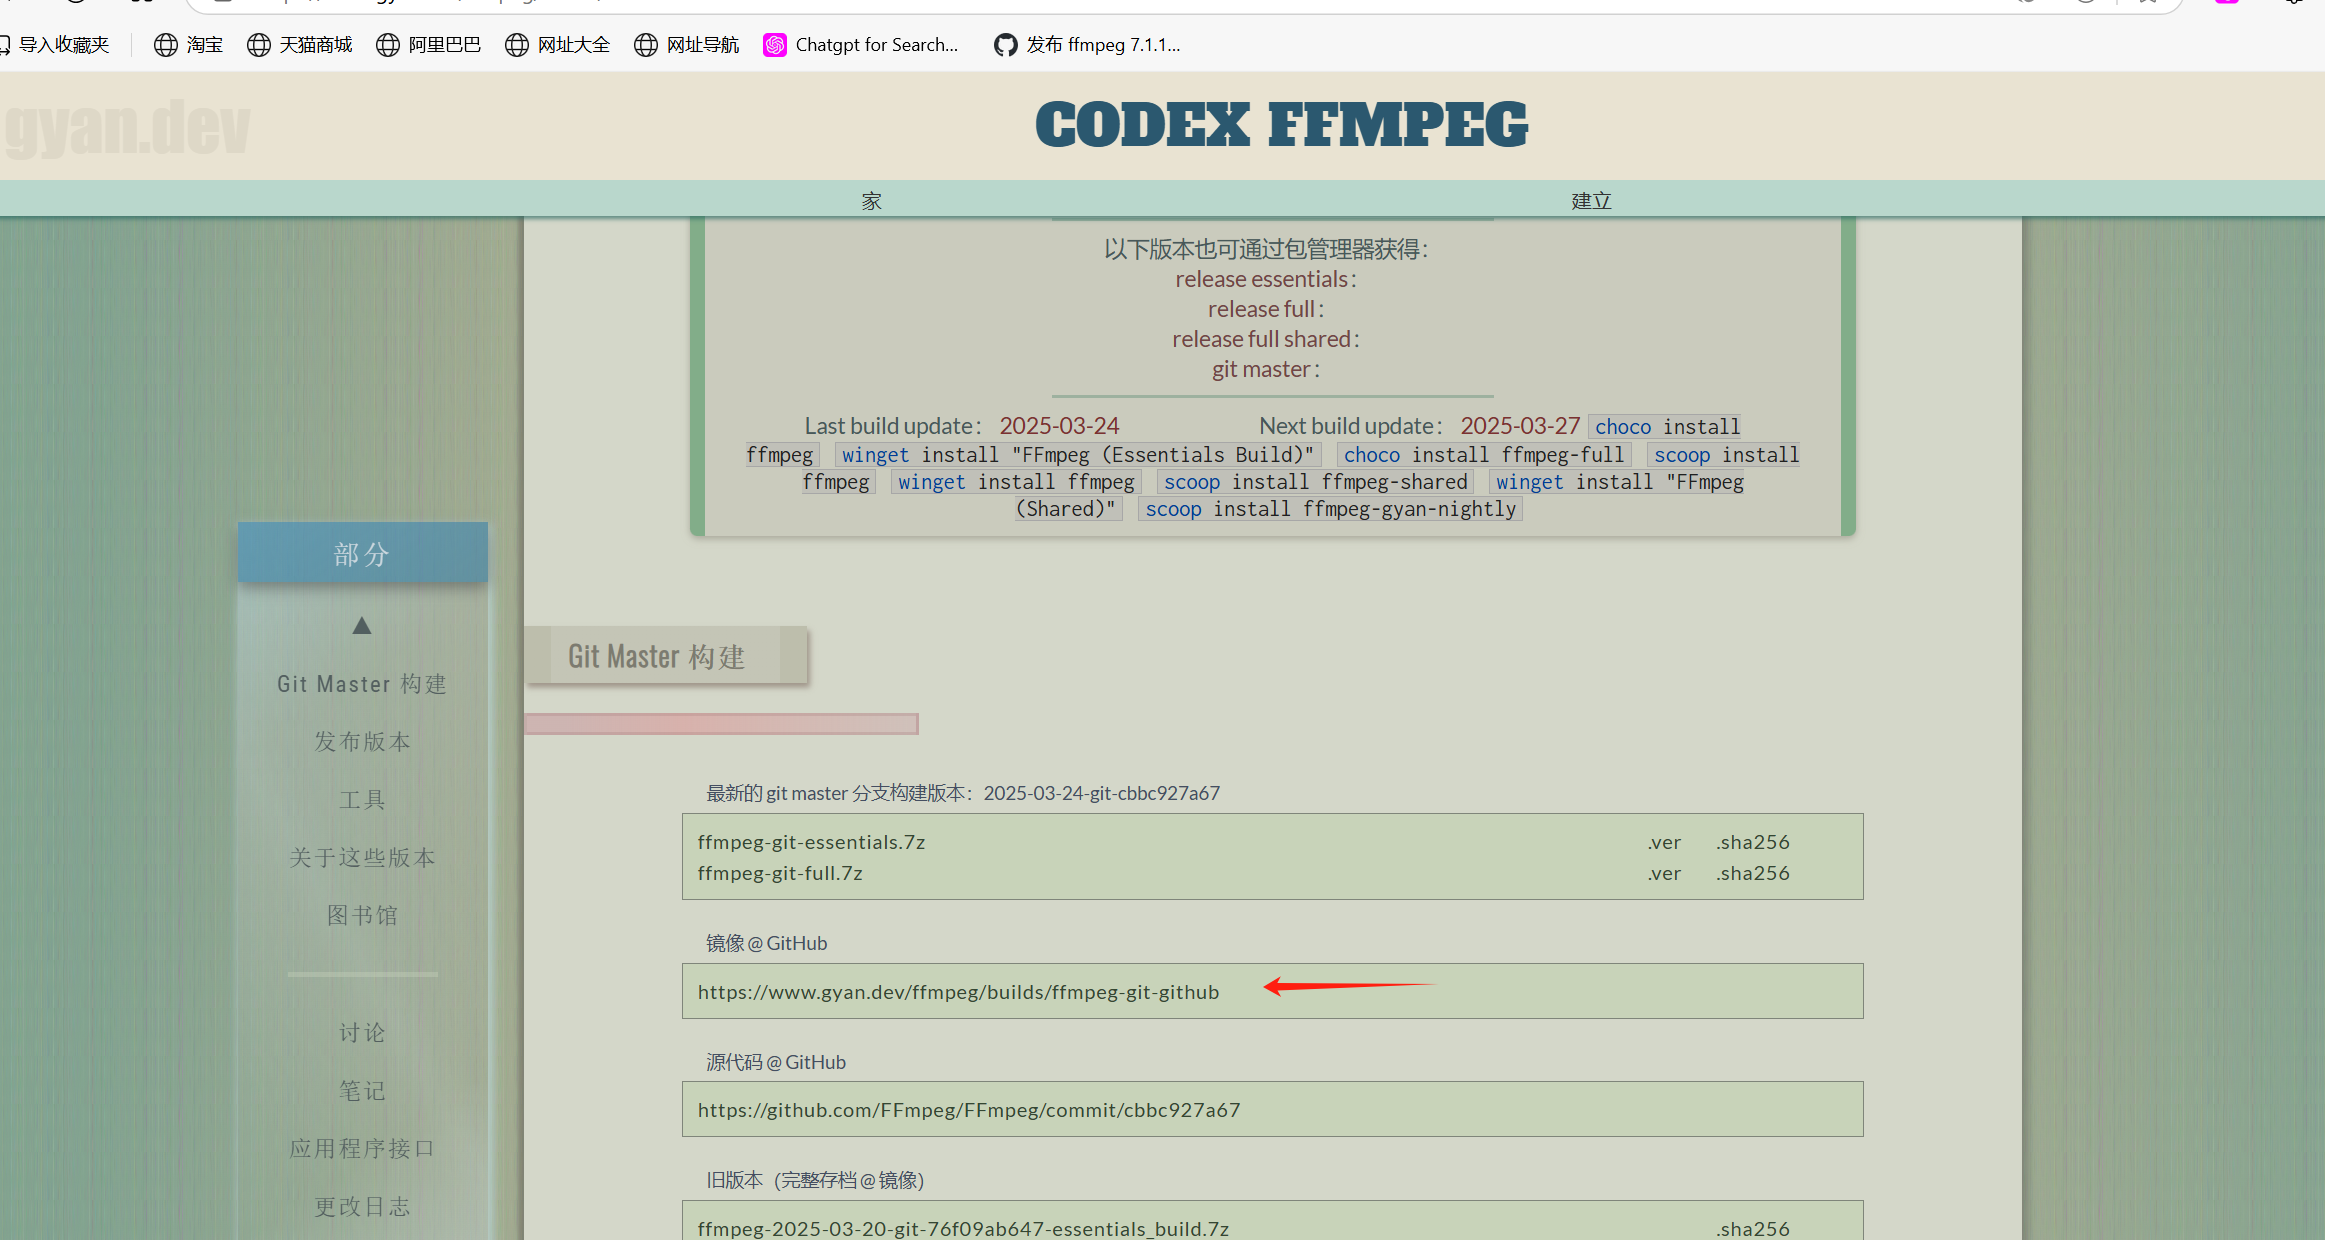Download ffmpeg-git-full.7z
The height and width of the screenshot is (1240, 2325).
click(x=780, y=873)
